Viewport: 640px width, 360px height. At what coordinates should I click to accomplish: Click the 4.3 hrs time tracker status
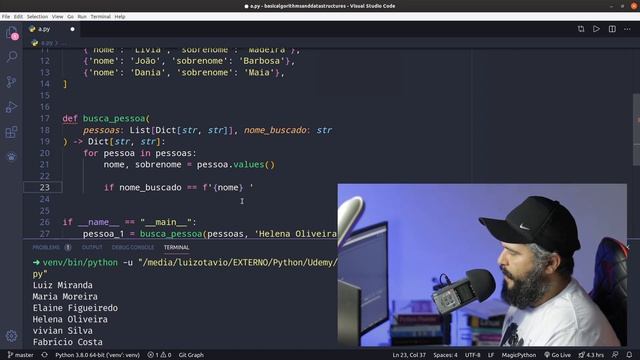click(591, 355)
